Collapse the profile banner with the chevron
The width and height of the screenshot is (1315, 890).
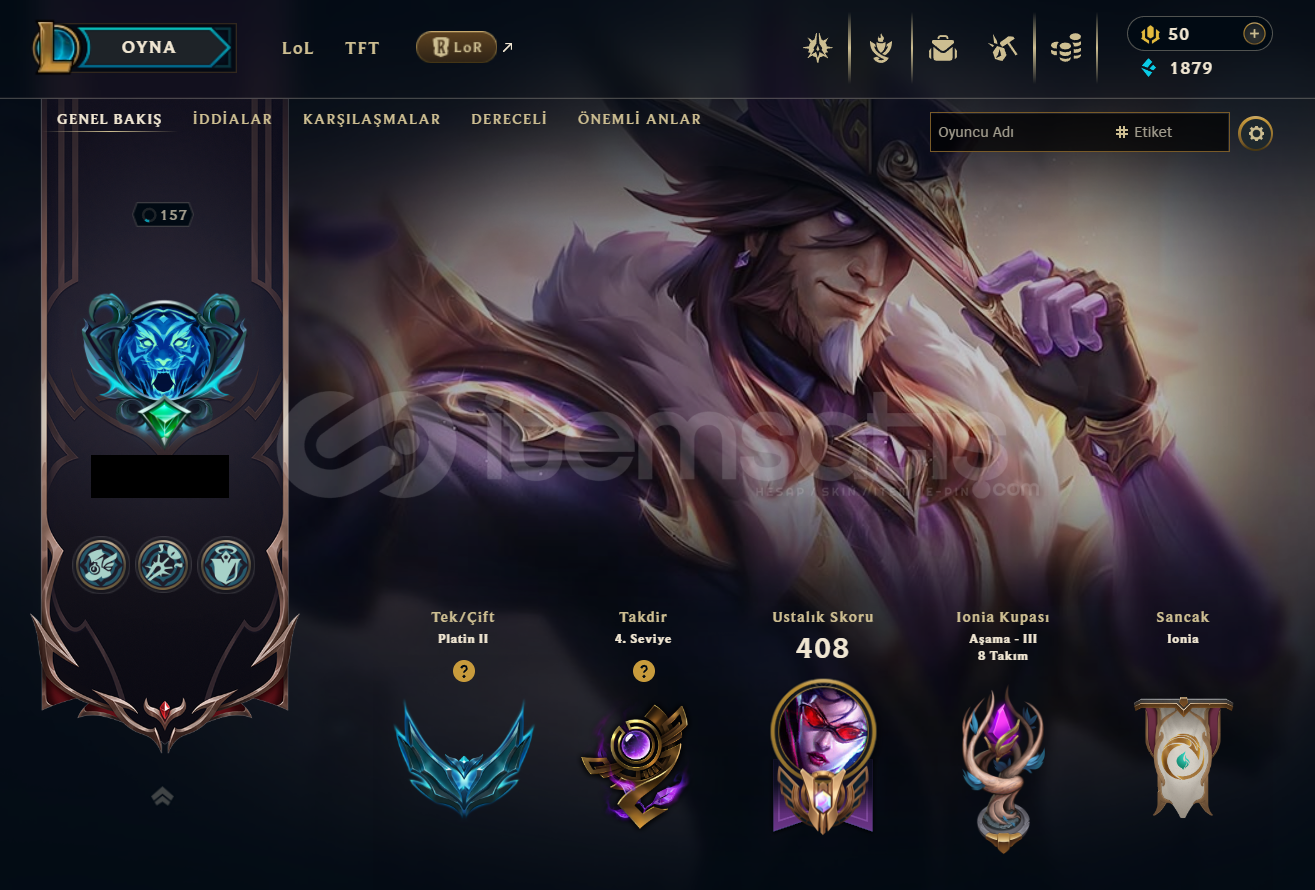point(162,796)
